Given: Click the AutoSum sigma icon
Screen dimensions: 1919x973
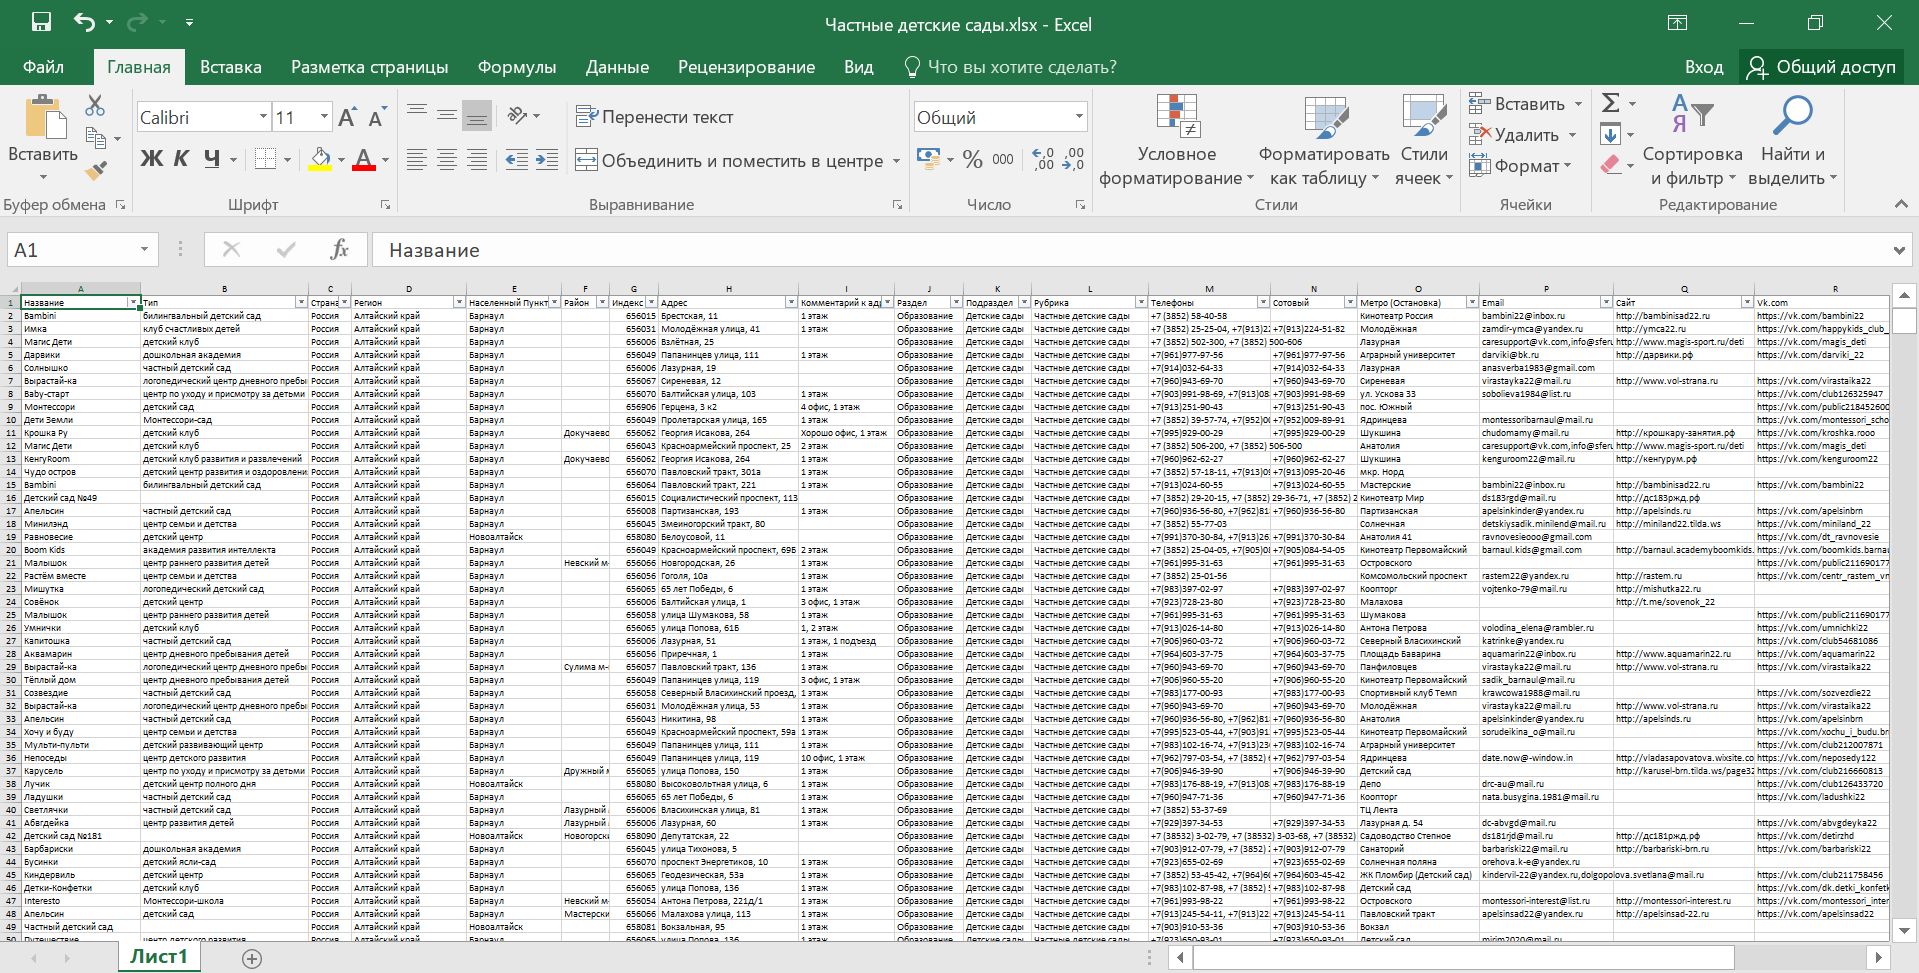Looking at the screenshot, I should click(x=1611, y=103).
